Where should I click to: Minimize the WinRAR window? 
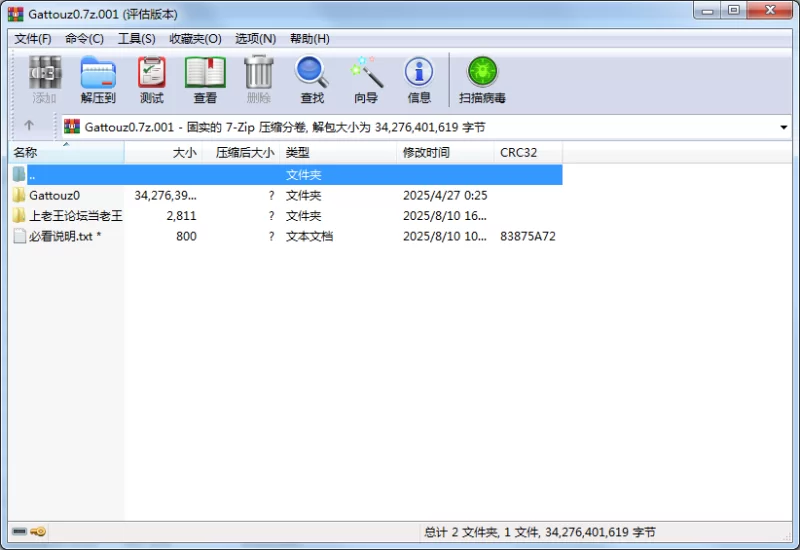707,11
